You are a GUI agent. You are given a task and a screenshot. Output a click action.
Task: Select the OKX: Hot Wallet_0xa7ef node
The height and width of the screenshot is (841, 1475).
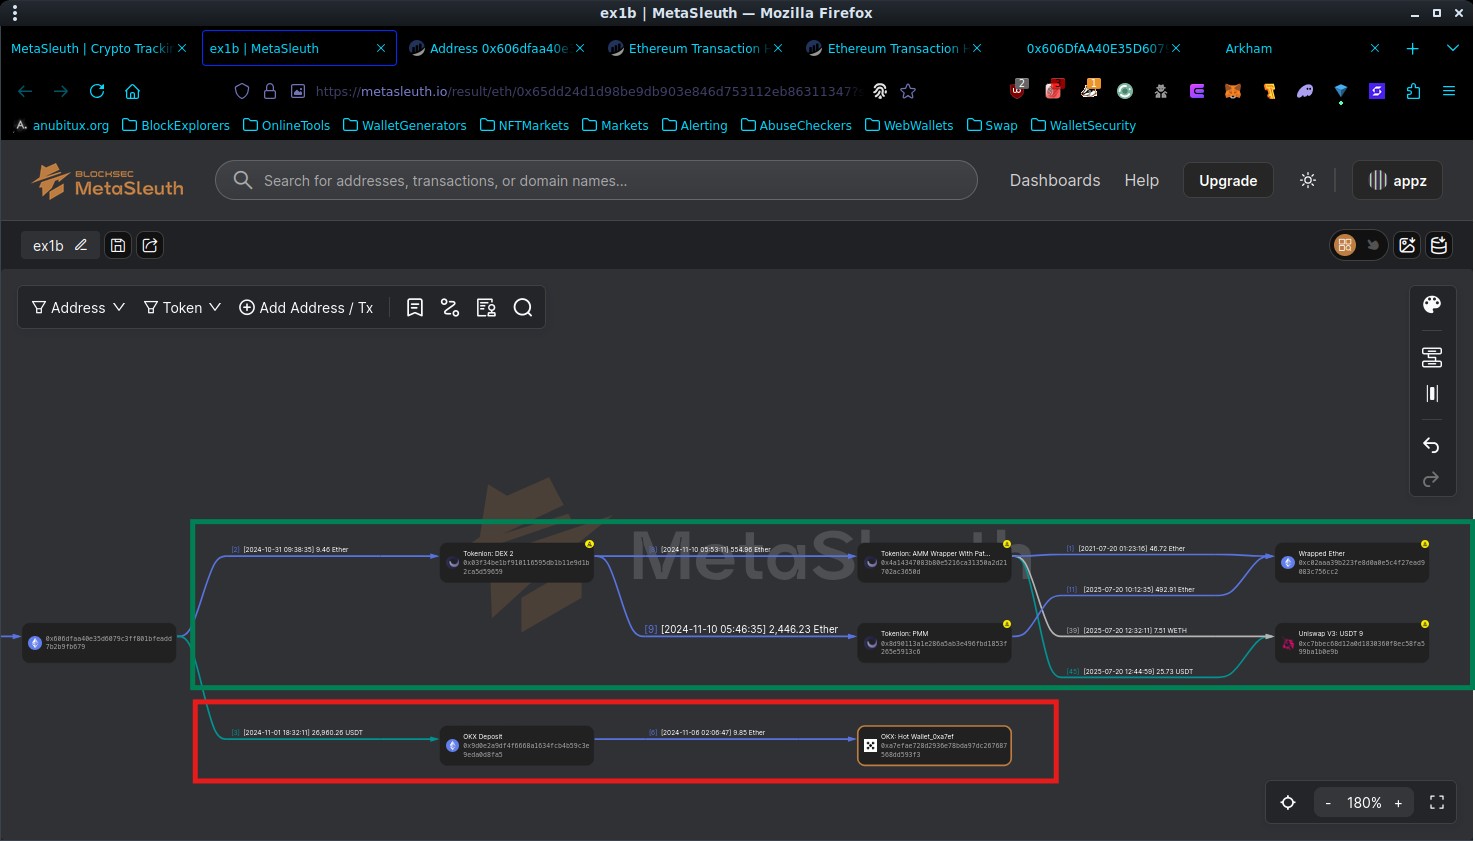click(934, 745)
